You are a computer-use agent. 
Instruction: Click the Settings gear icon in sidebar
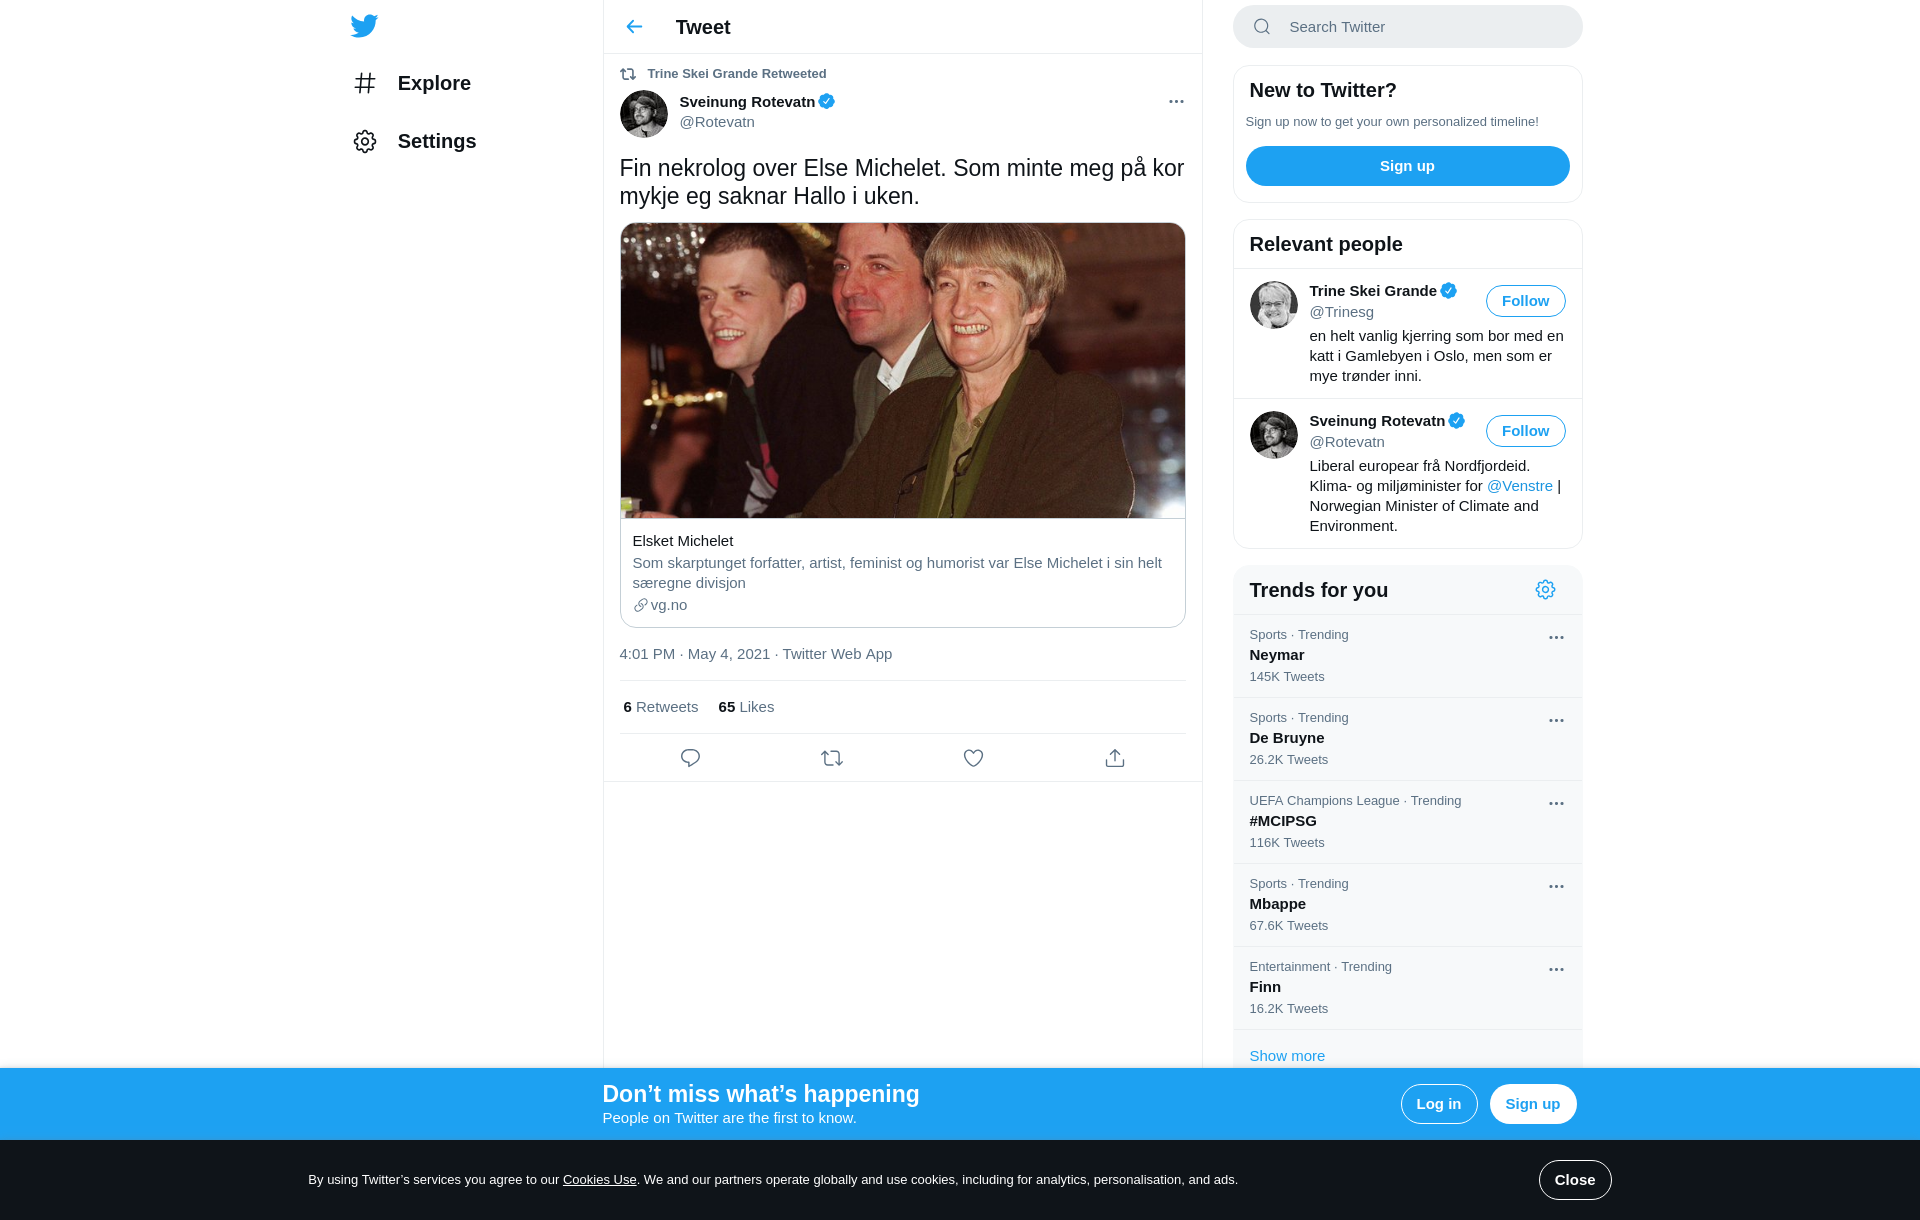365,141
